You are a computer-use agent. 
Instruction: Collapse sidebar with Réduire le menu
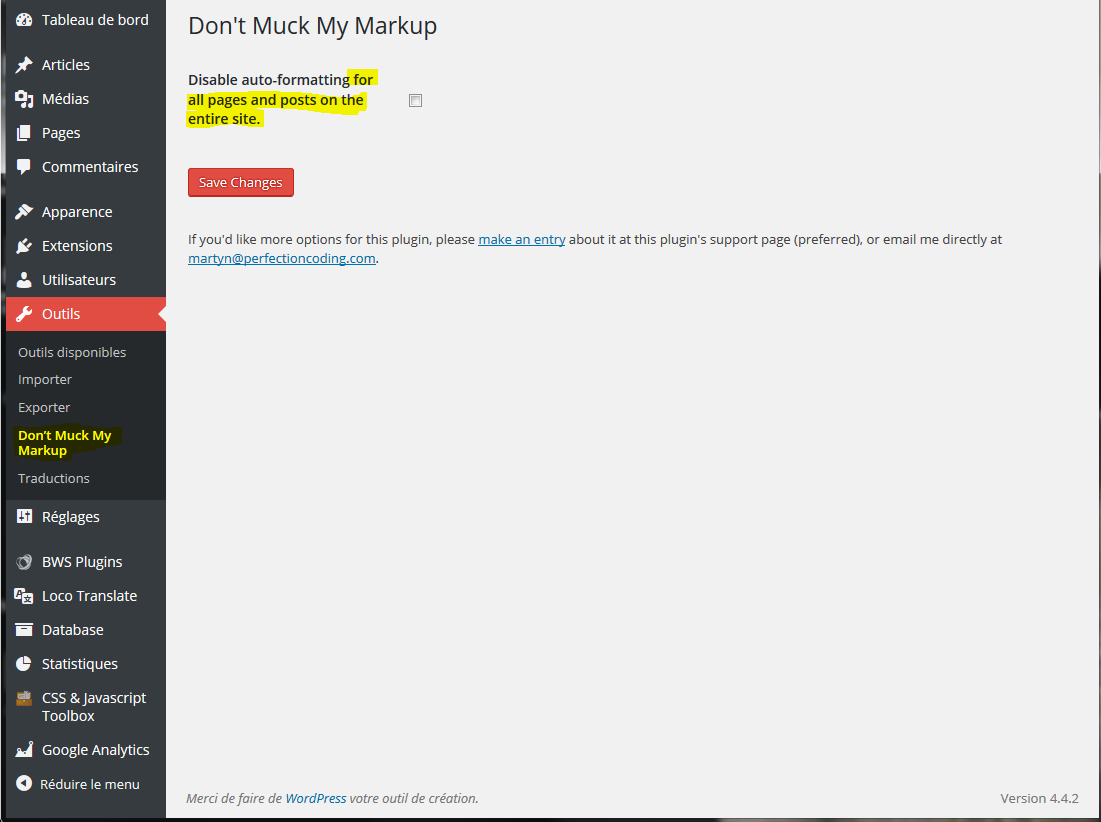pos(79,785)
